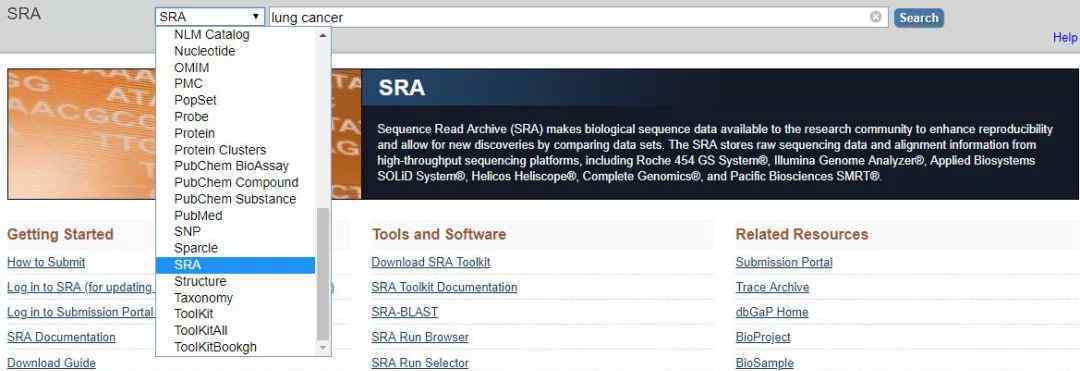Open the How to Submit link
Viewport: 1080px width, 371px height.
tap(46, 262)
